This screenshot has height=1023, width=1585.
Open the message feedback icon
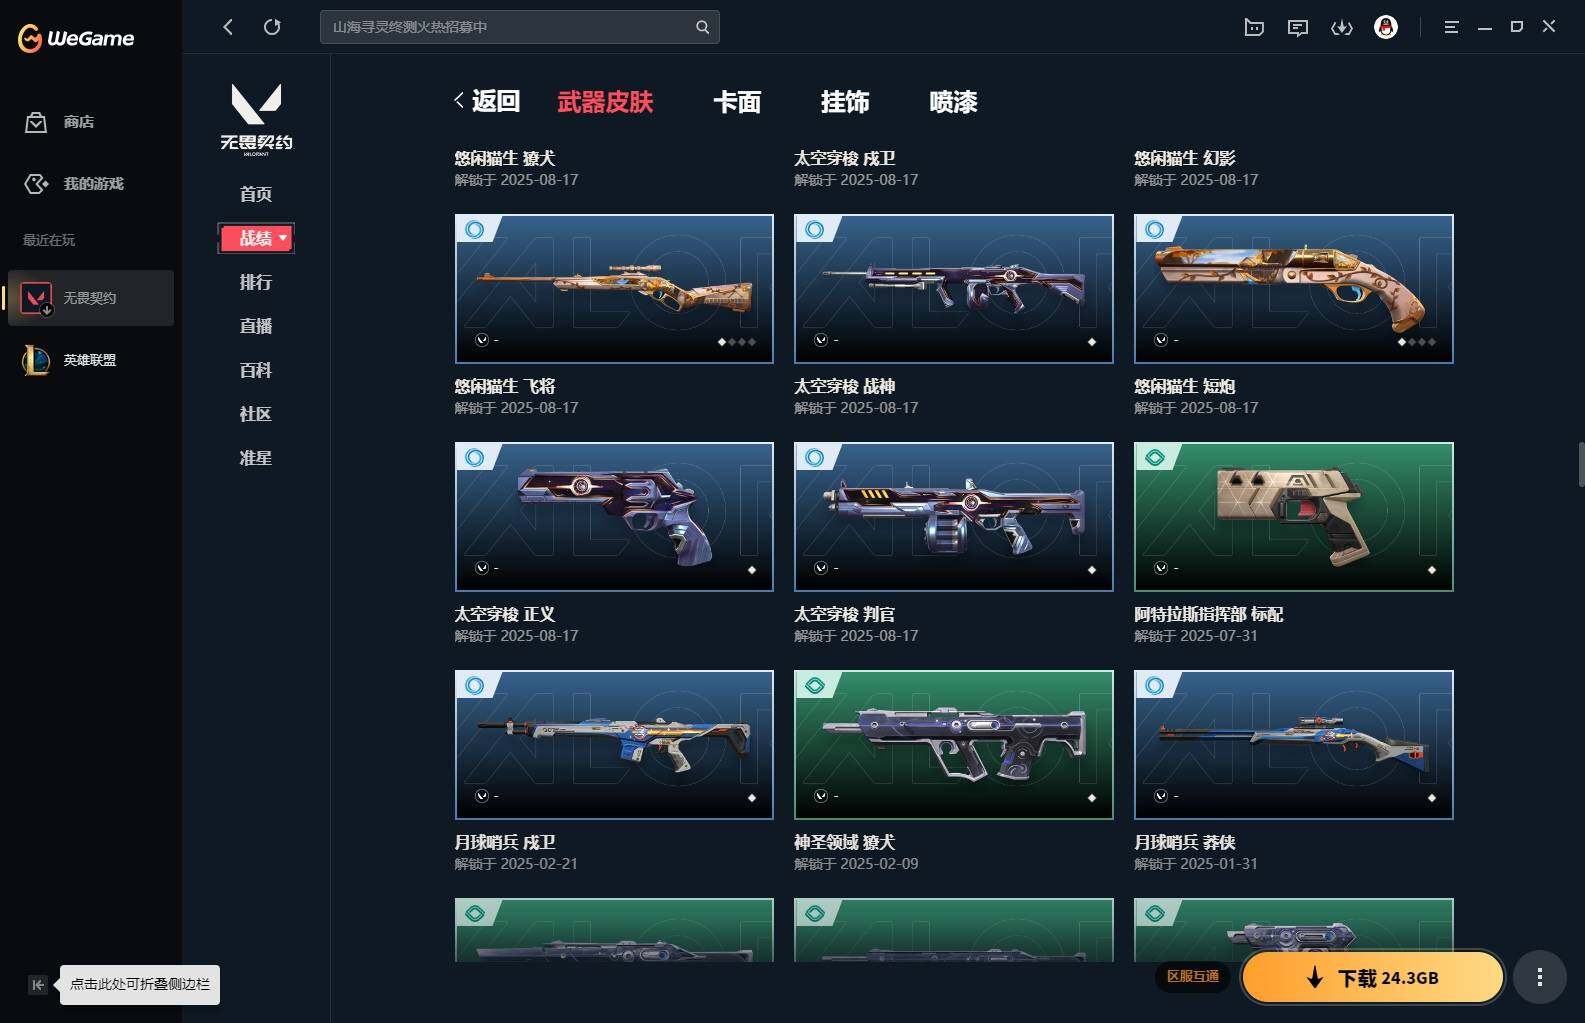coord(1298,27)
